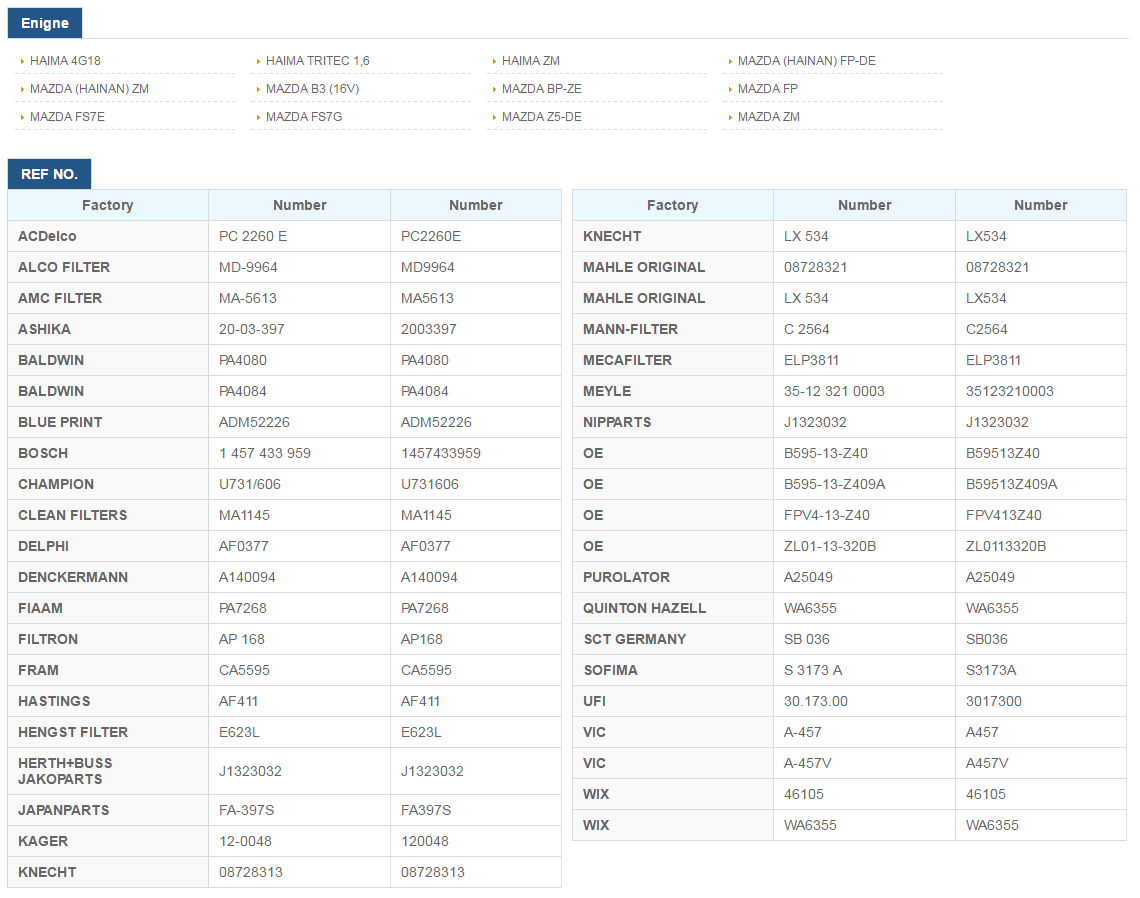Select the UFI factory cell
Viewport: 1140px width, 898px height.
(673, 702)
